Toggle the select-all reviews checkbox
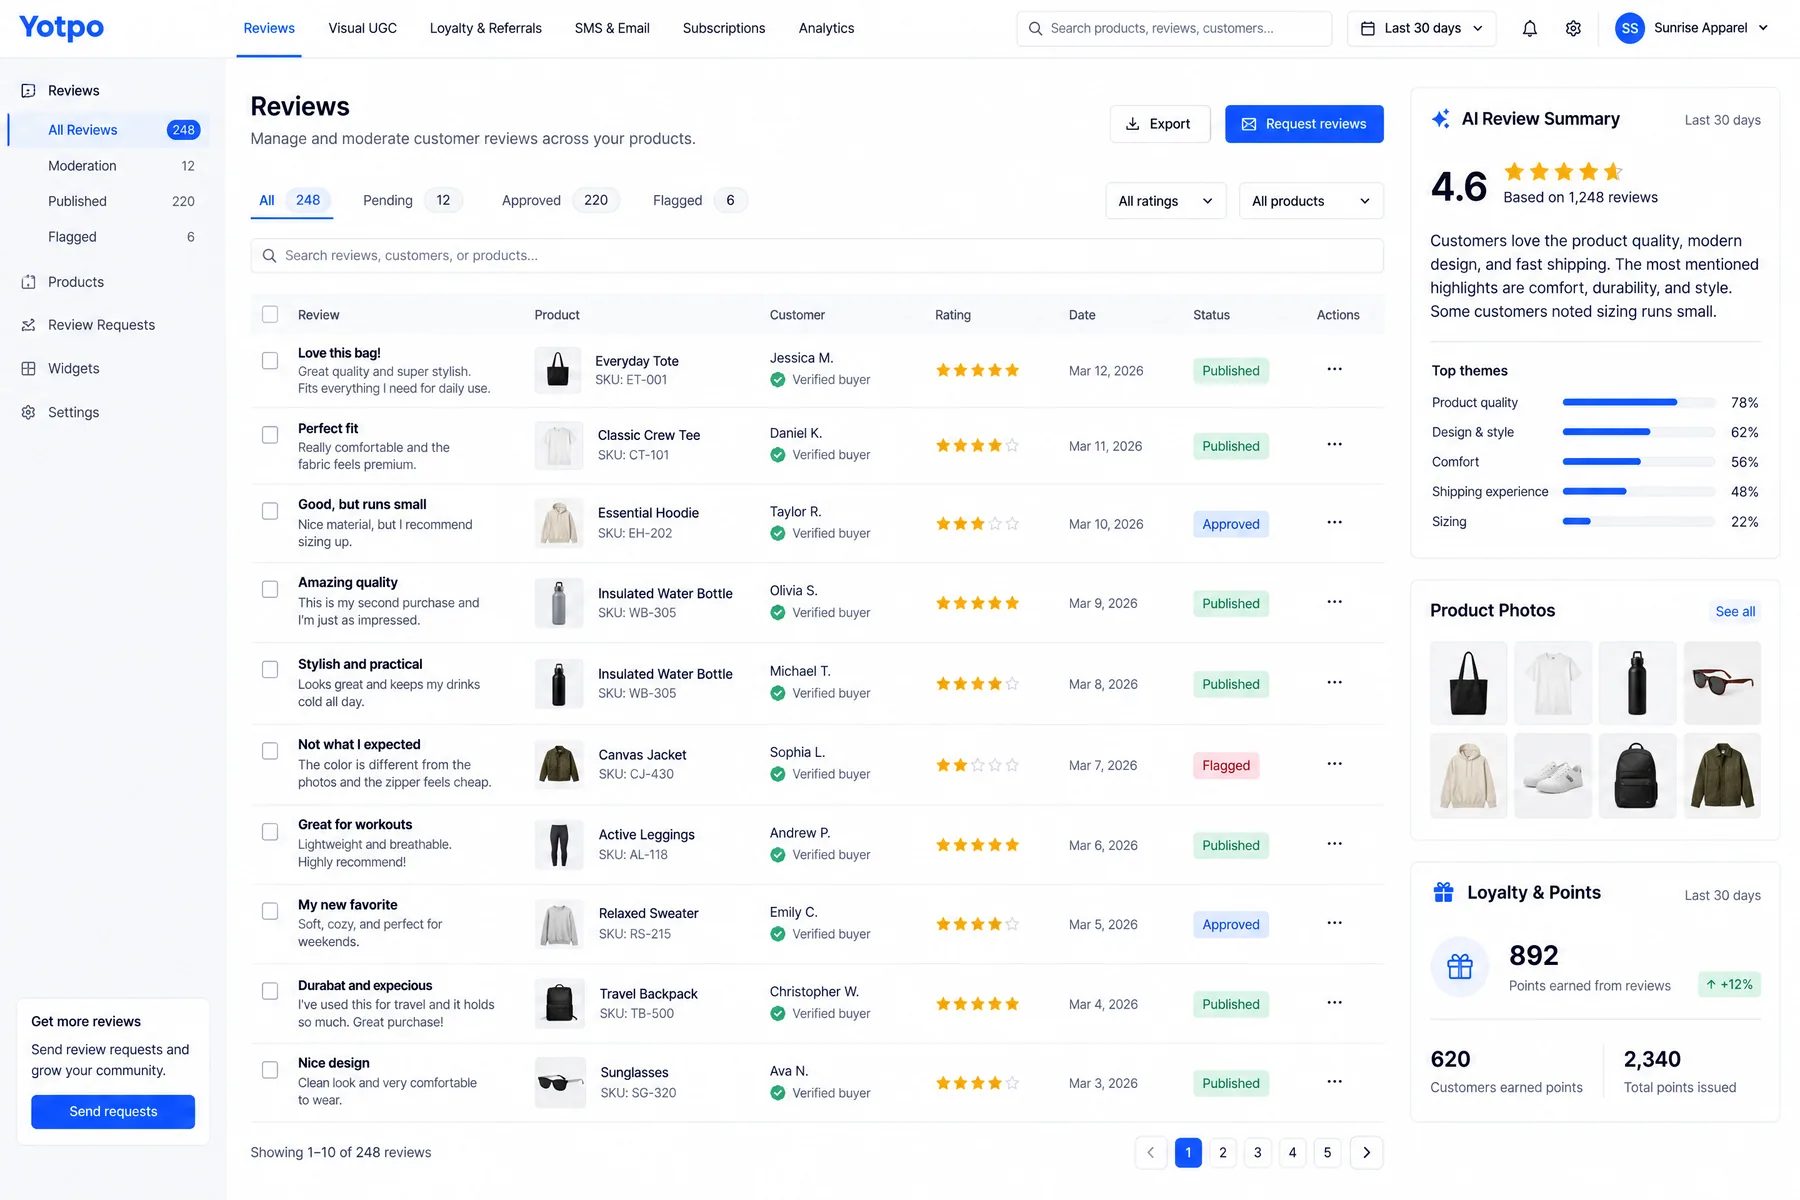This screenshot has height=1200, width=1800. pos(270,314)
